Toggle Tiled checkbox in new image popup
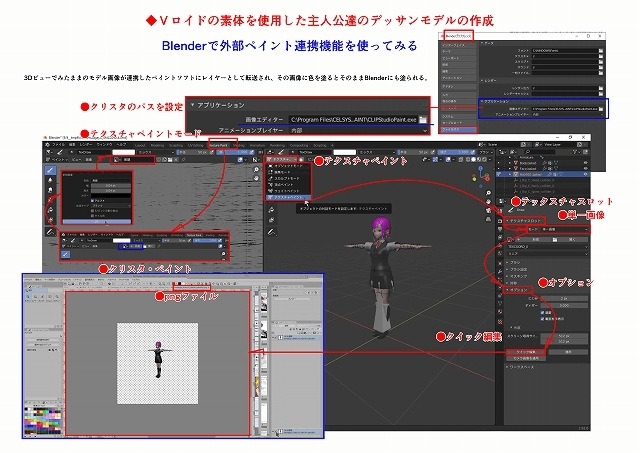 pos(92,215)
